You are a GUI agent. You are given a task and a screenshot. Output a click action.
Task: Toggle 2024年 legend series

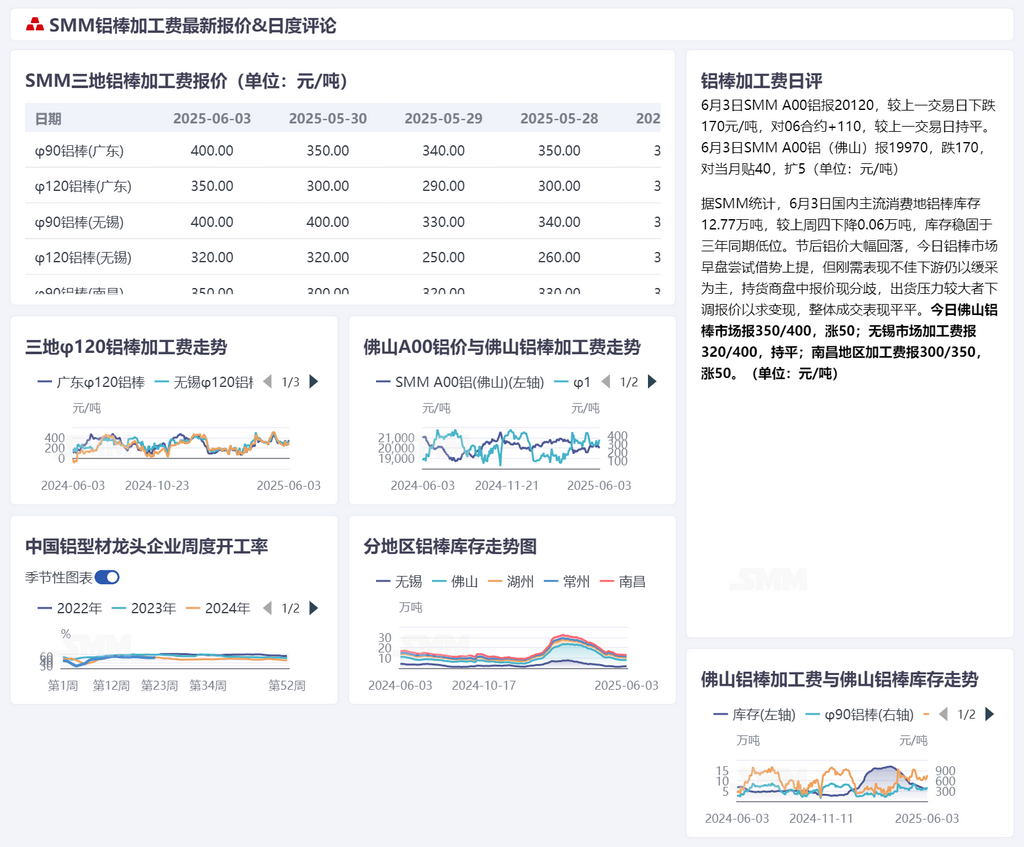[219, 609]
